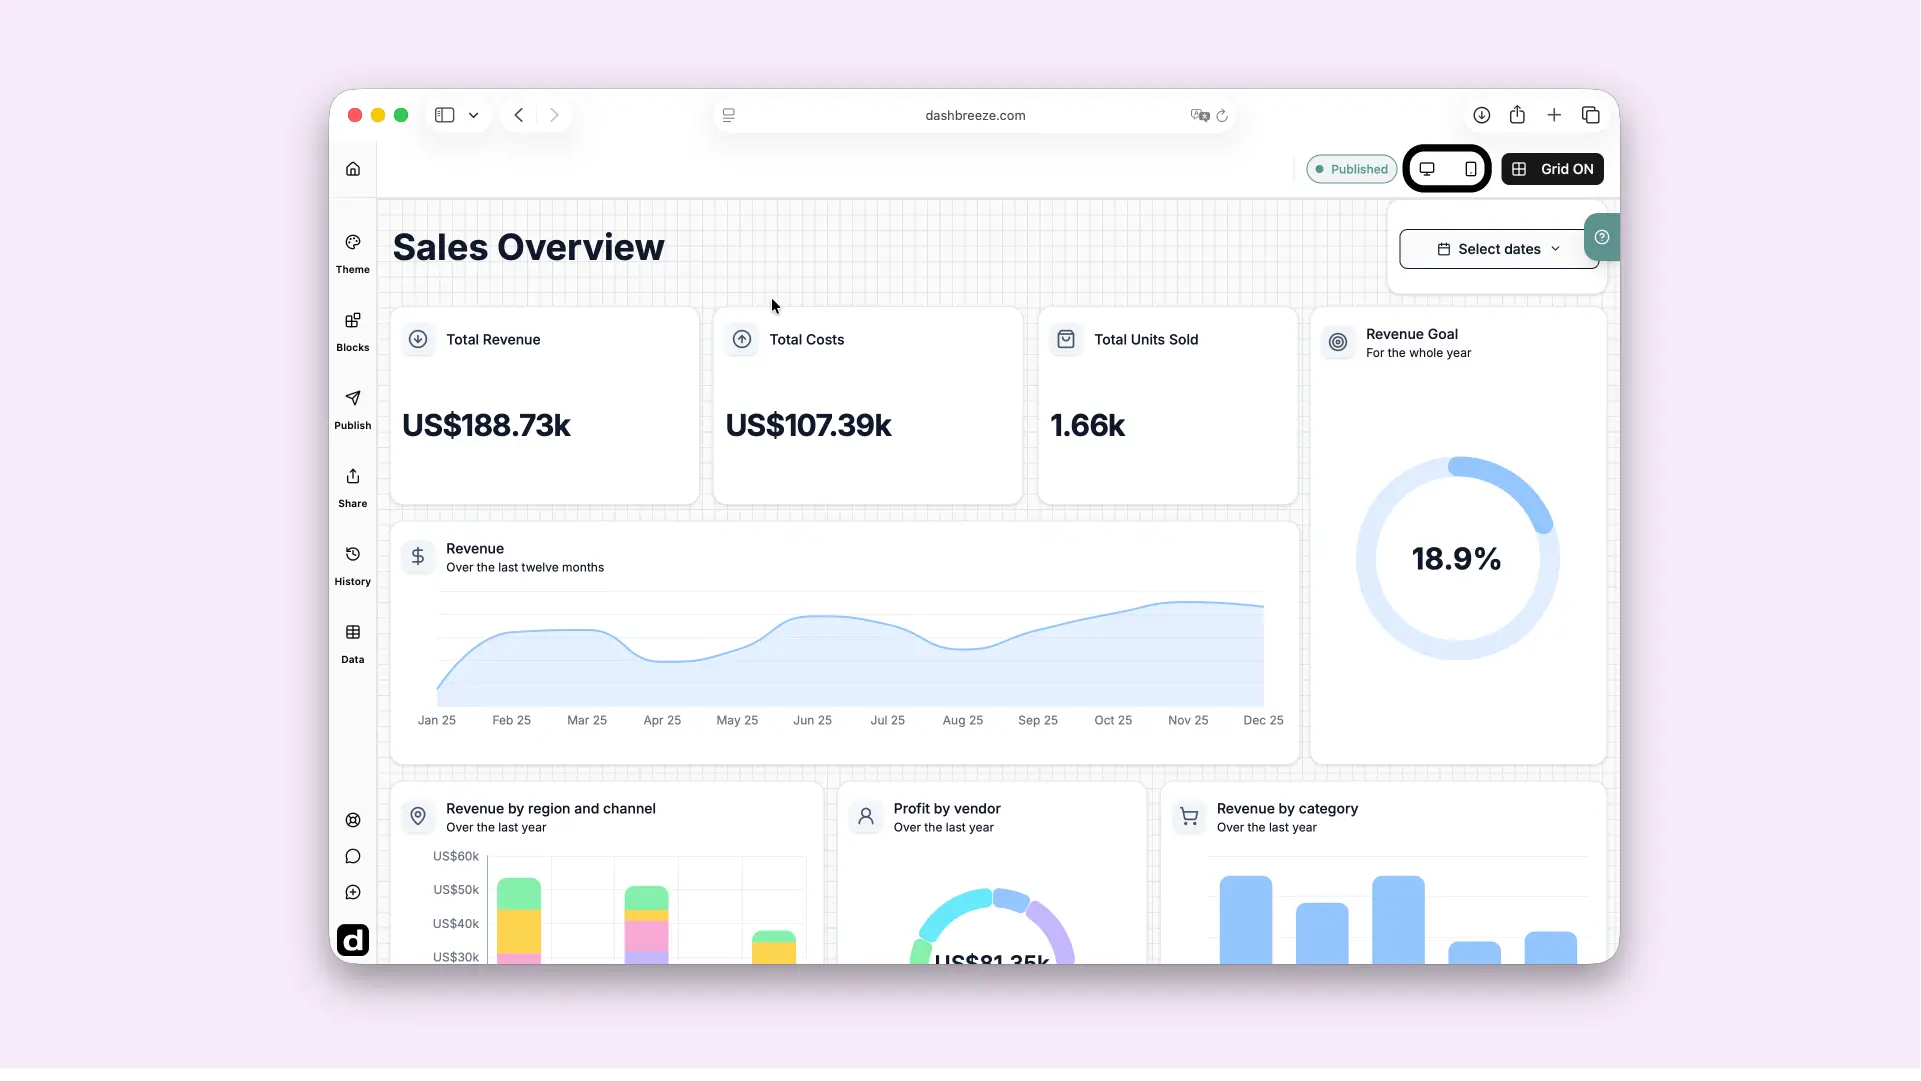
Task: Click the Publish paper-plane icon
Action: [353, 398]
